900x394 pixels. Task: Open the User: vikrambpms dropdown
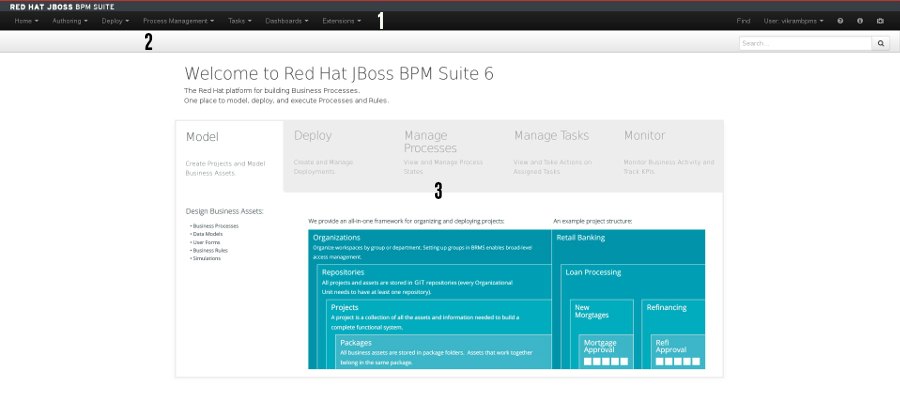tap(793, 21)
